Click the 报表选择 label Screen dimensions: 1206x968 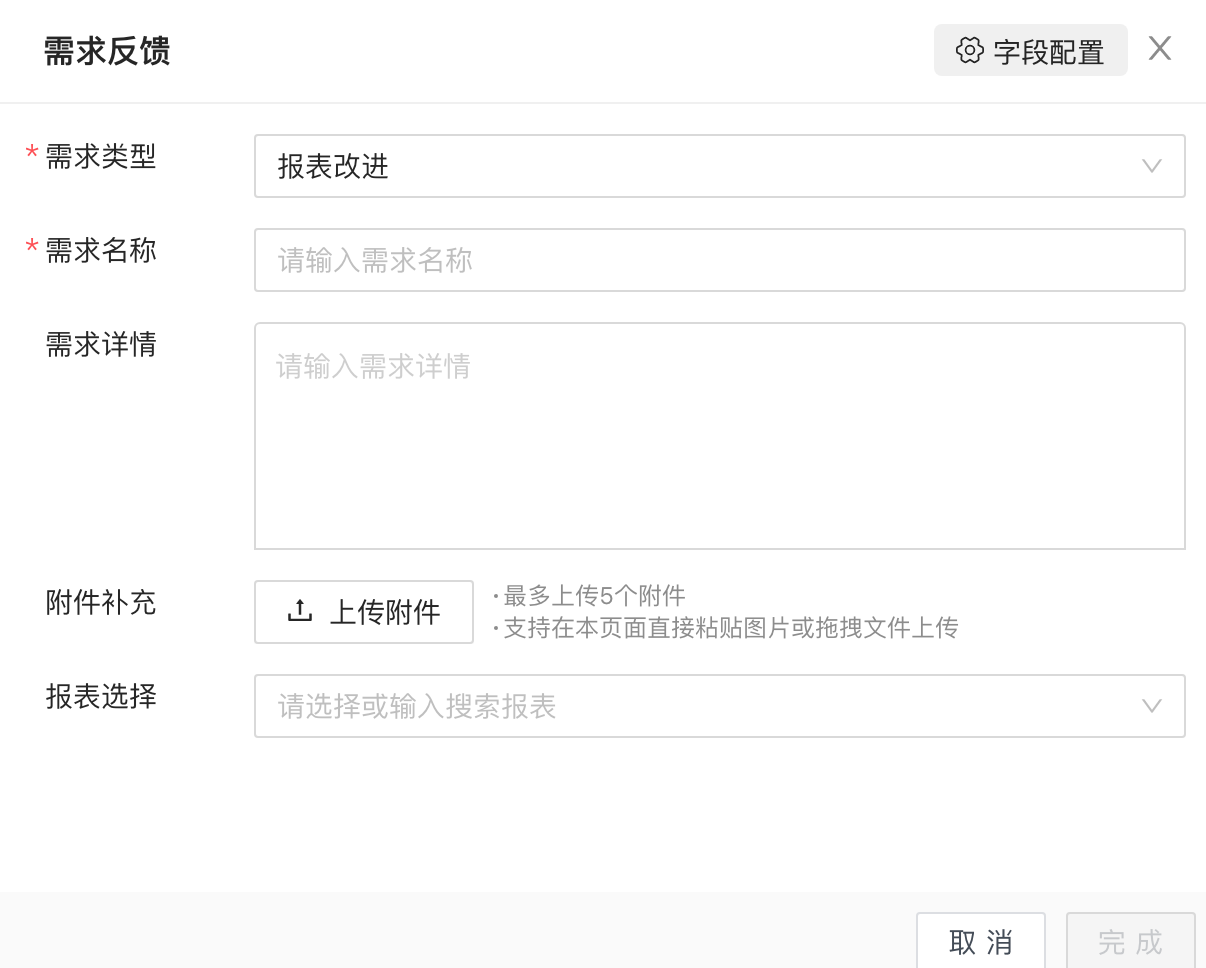coord(101,696)
